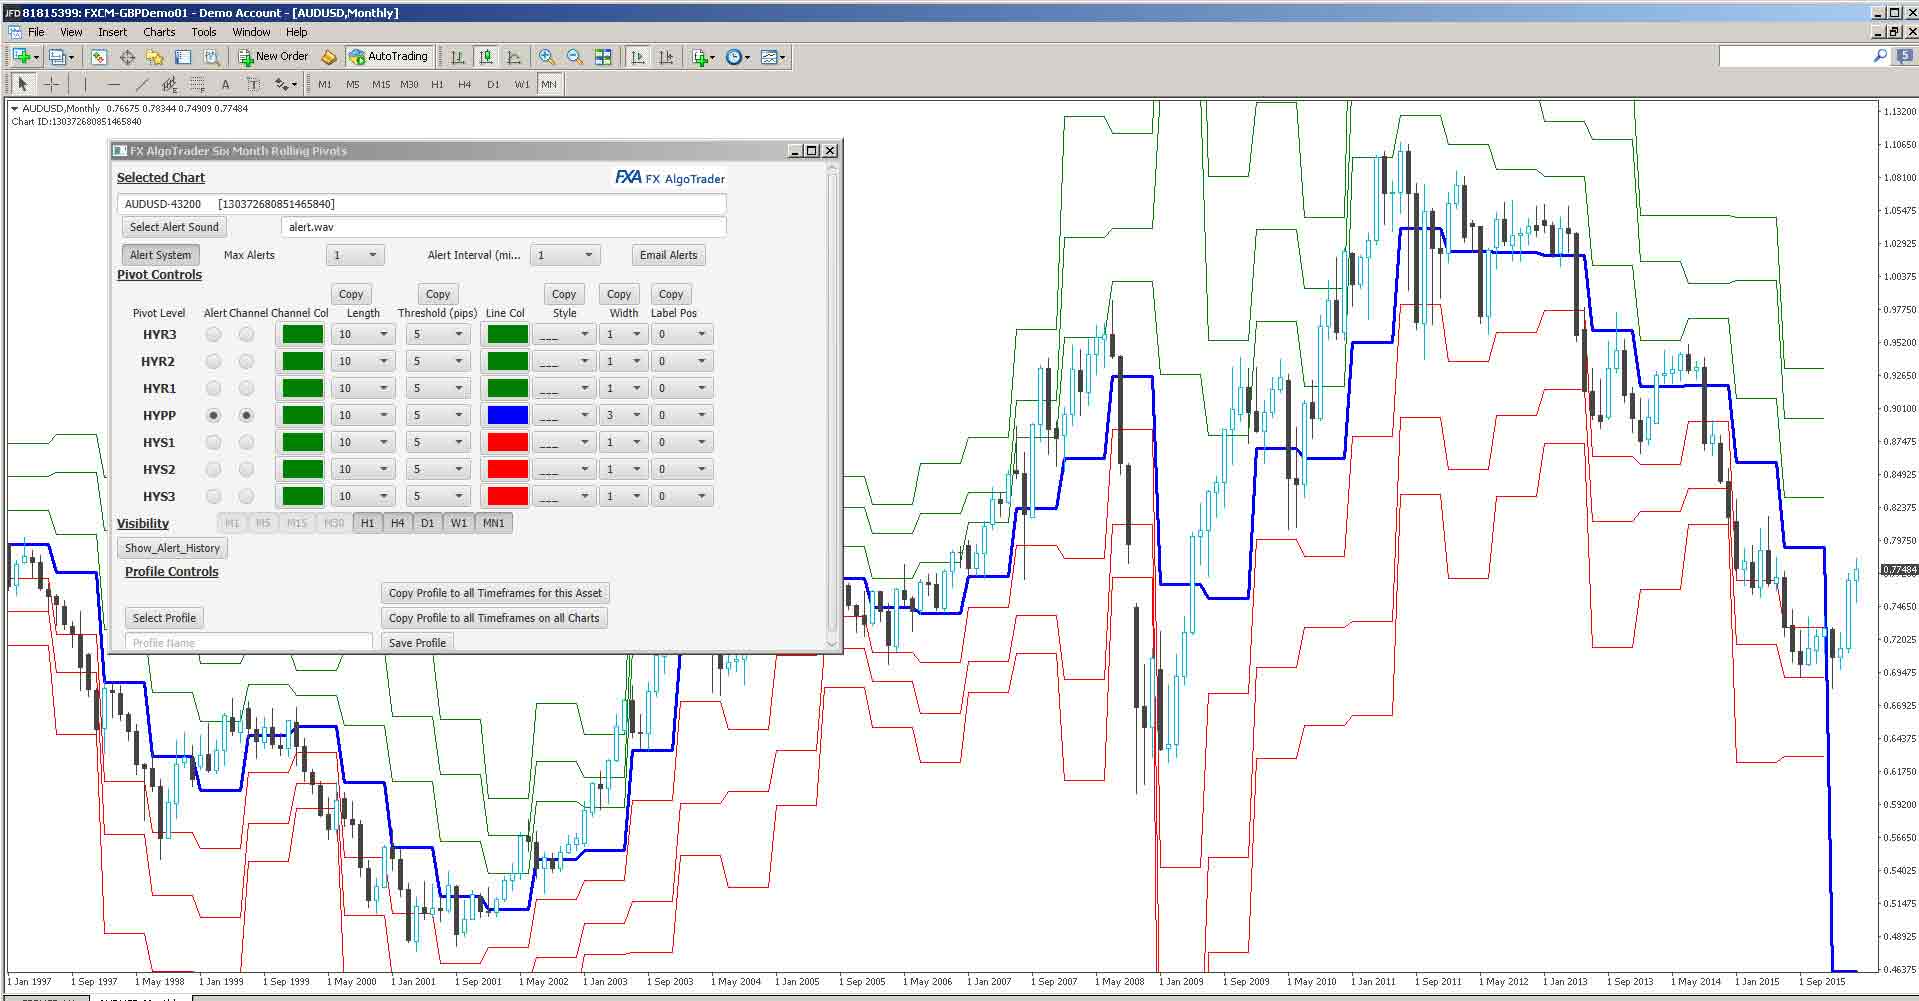Image resolution: width=1919 pixels, height=1001 pixels.
Task: Enable the Alert radio button for HYS1
Action: point(213,441)
